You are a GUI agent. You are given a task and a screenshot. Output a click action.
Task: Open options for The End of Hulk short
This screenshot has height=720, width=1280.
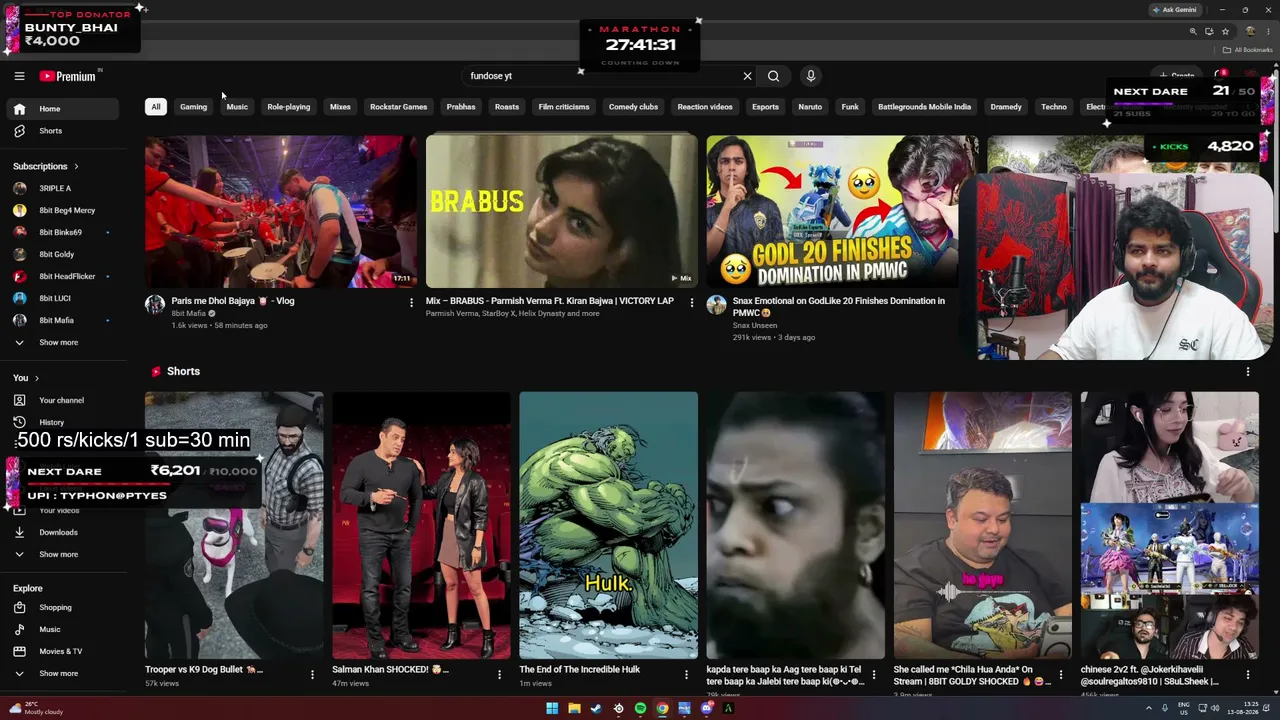tap(686, 675)
